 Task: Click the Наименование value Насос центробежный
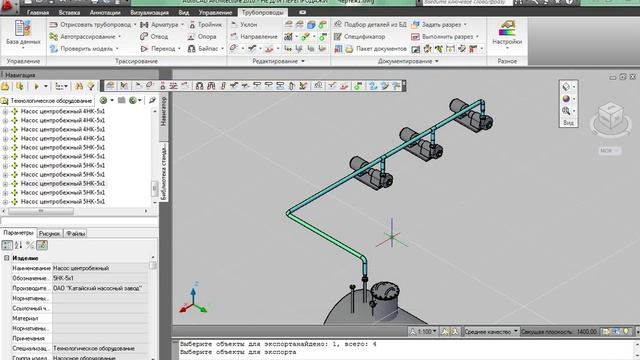(100, 268)
